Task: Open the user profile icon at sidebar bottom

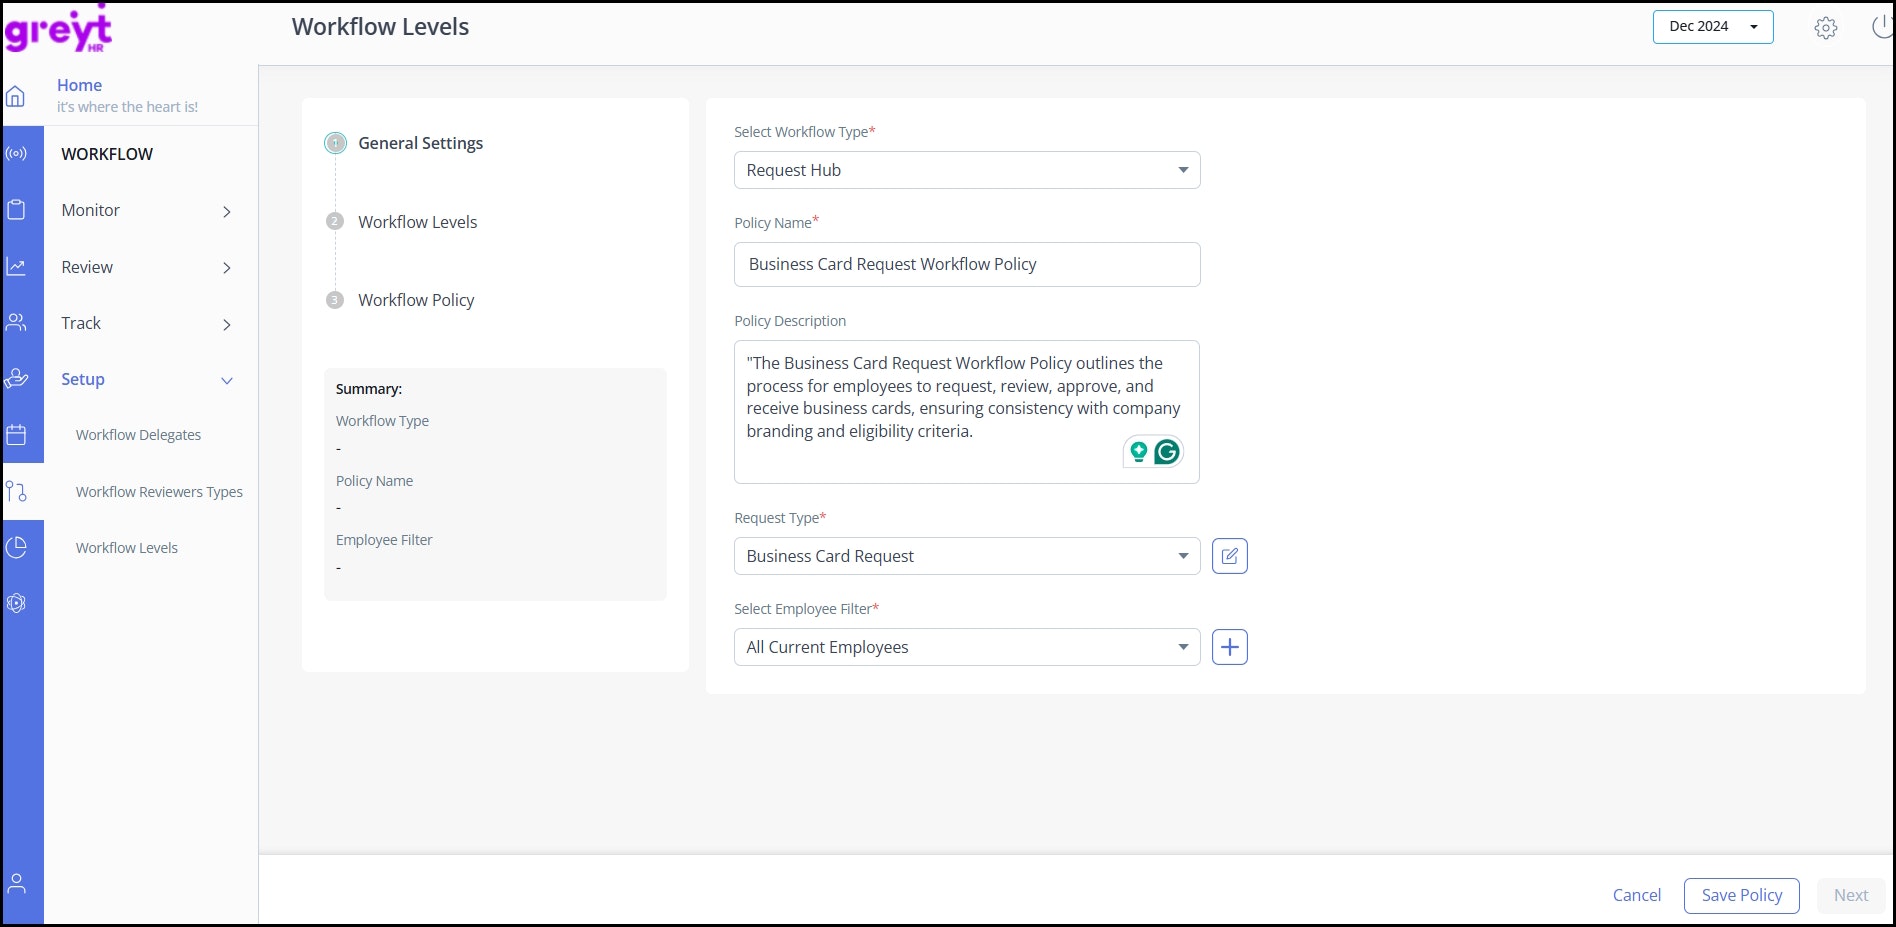Action: 16,884
